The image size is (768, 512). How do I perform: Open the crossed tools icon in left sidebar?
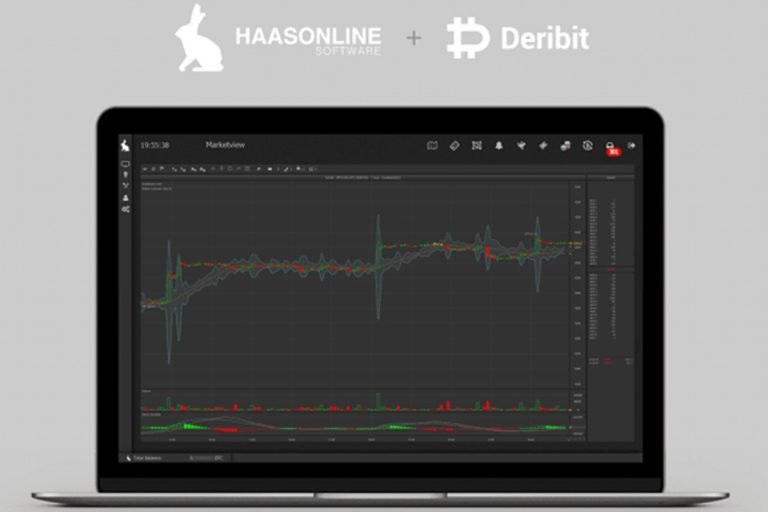[125, 186]
